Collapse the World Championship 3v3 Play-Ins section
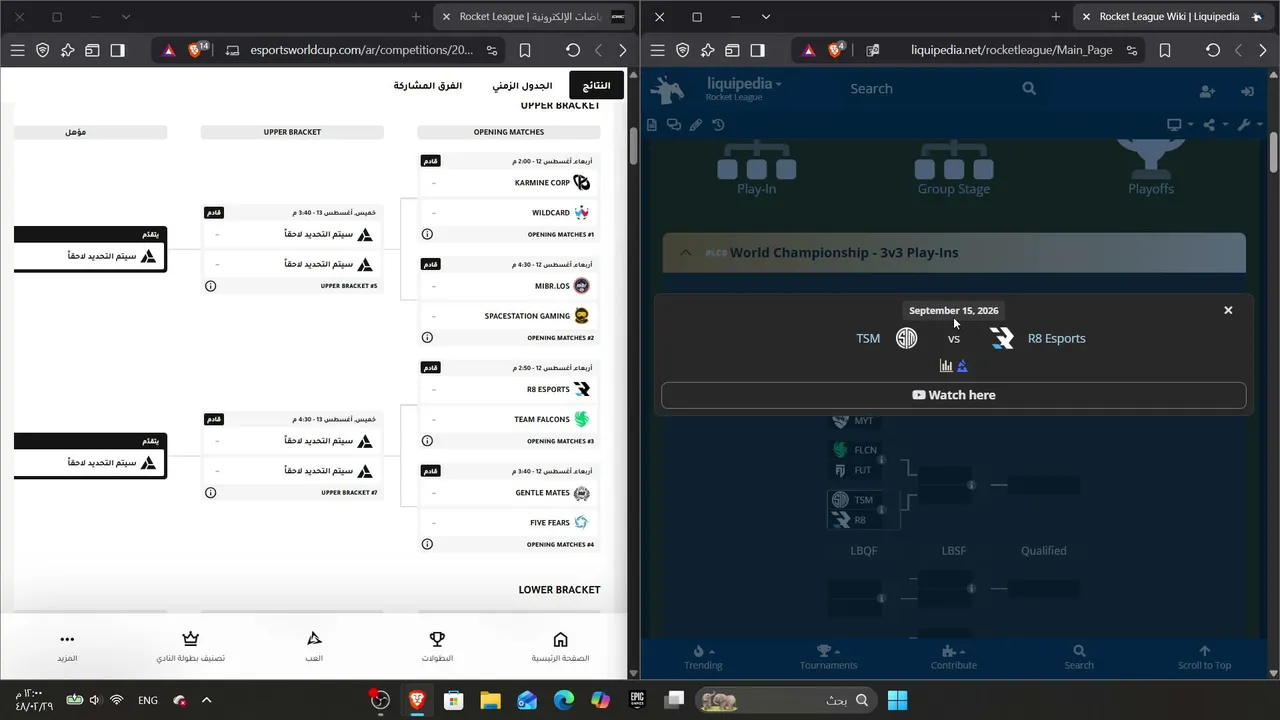The height and width of the screenshot is (720, 1280). click(685, 253)
